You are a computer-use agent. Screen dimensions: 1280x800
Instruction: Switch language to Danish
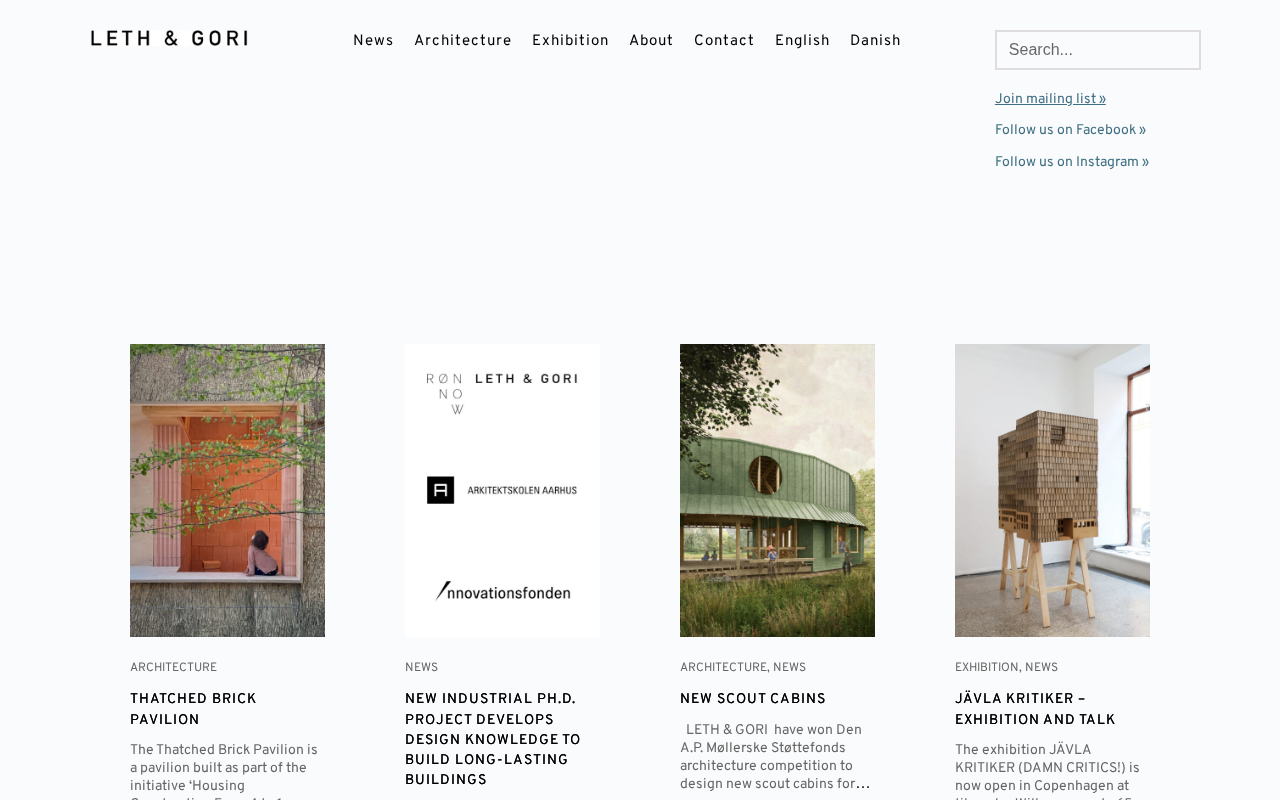pyautogui.click(x=875, y=41)
